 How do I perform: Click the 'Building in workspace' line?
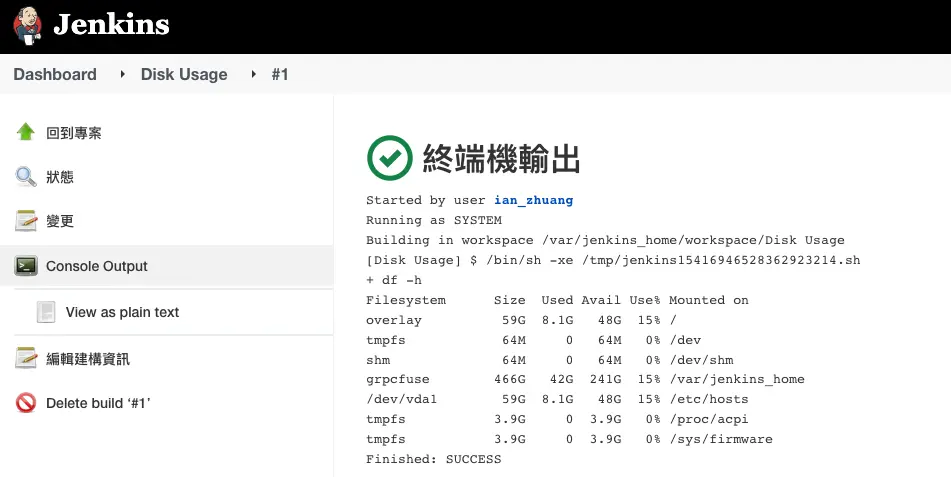605,240
